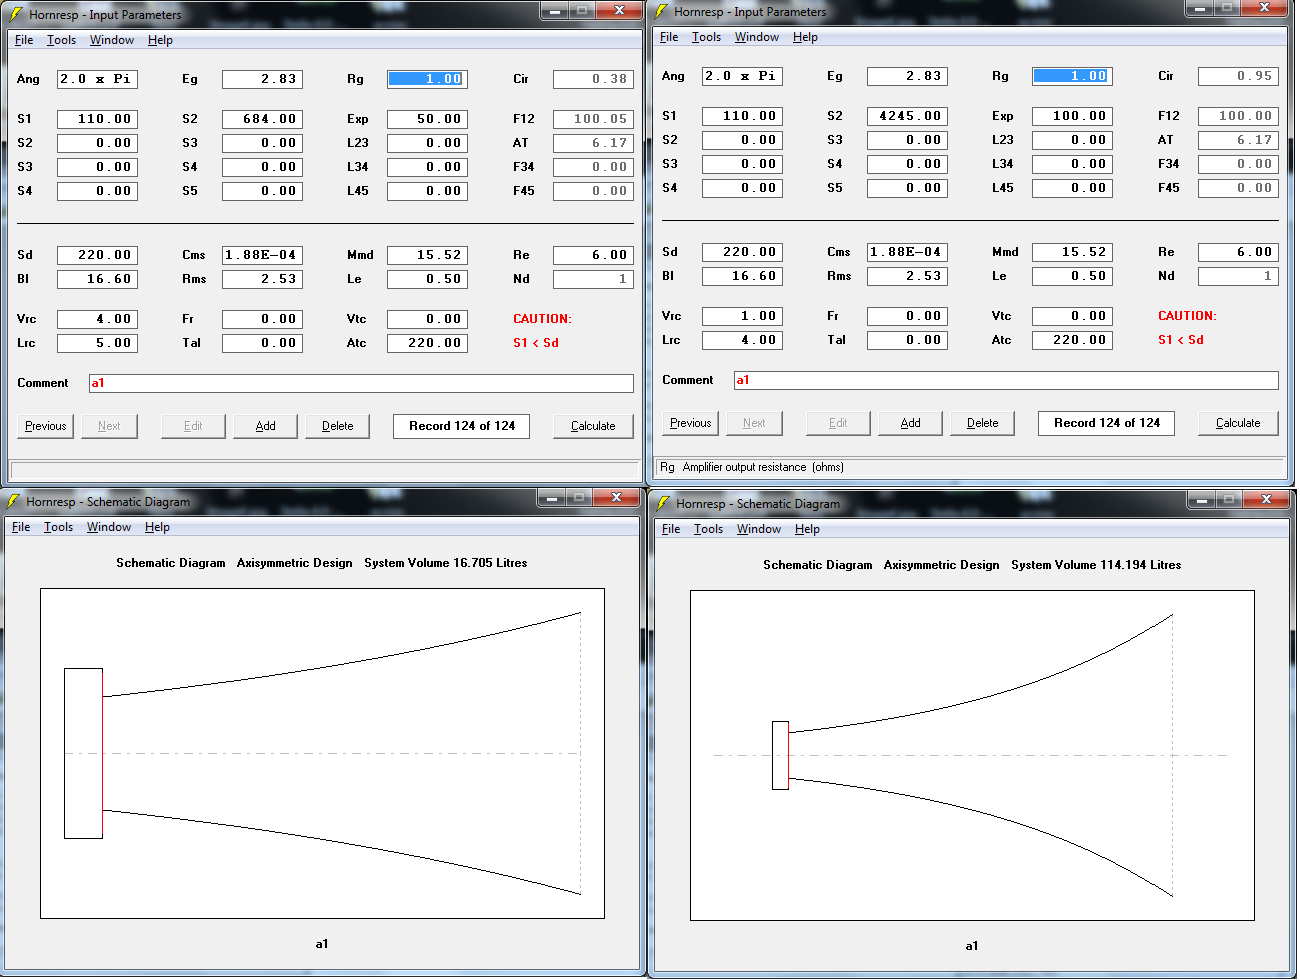
Task: Open Window menu in right Schematic Diagram window
Action: point(759,529)
